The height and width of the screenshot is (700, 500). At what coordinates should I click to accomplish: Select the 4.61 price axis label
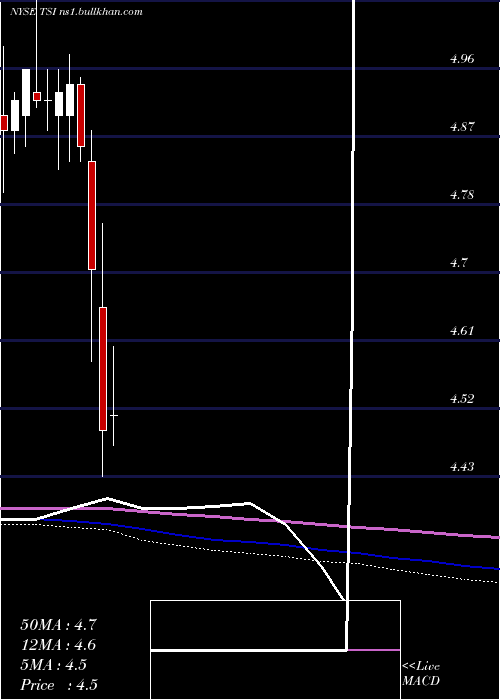tap(462, 331)
